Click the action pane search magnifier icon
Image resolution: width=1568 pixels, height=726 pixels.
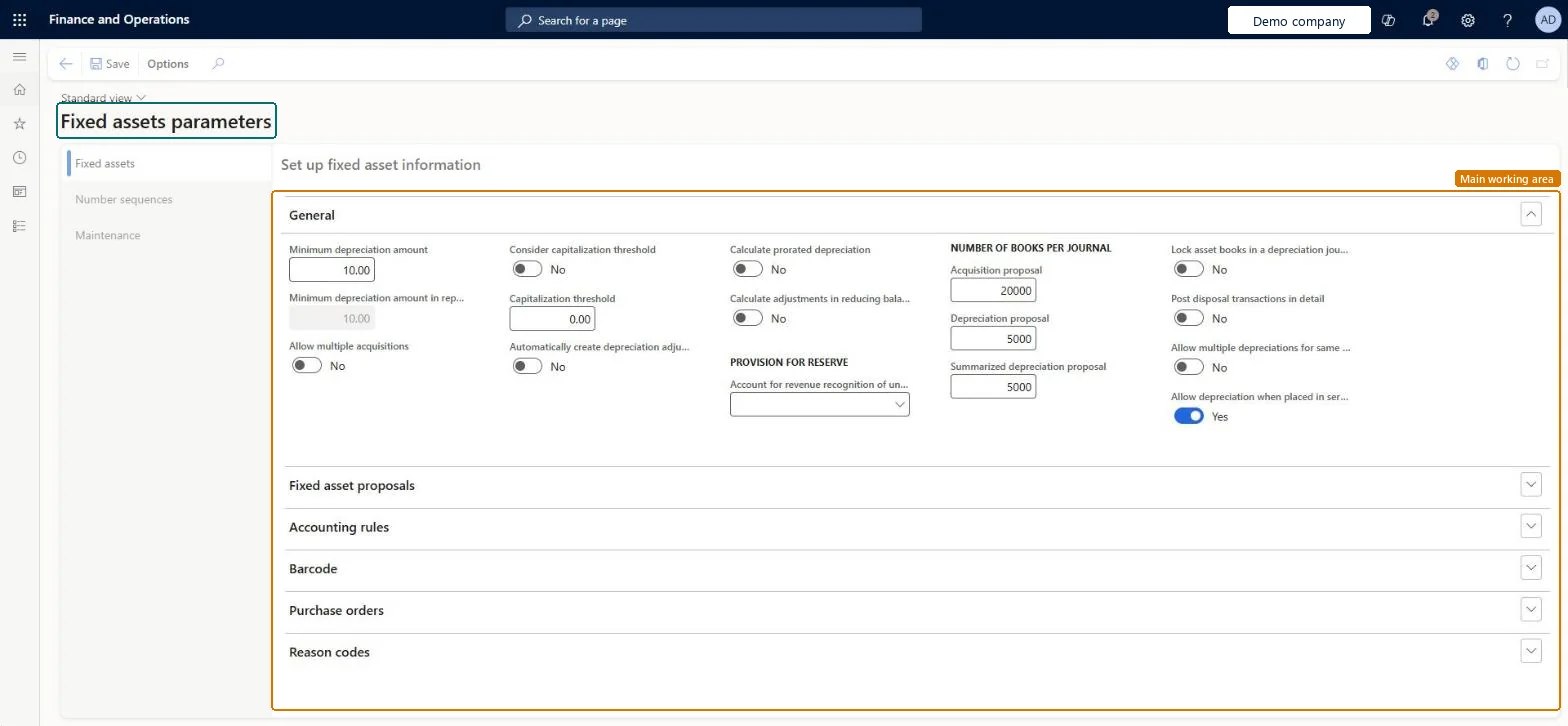click(x=218, y=64)
